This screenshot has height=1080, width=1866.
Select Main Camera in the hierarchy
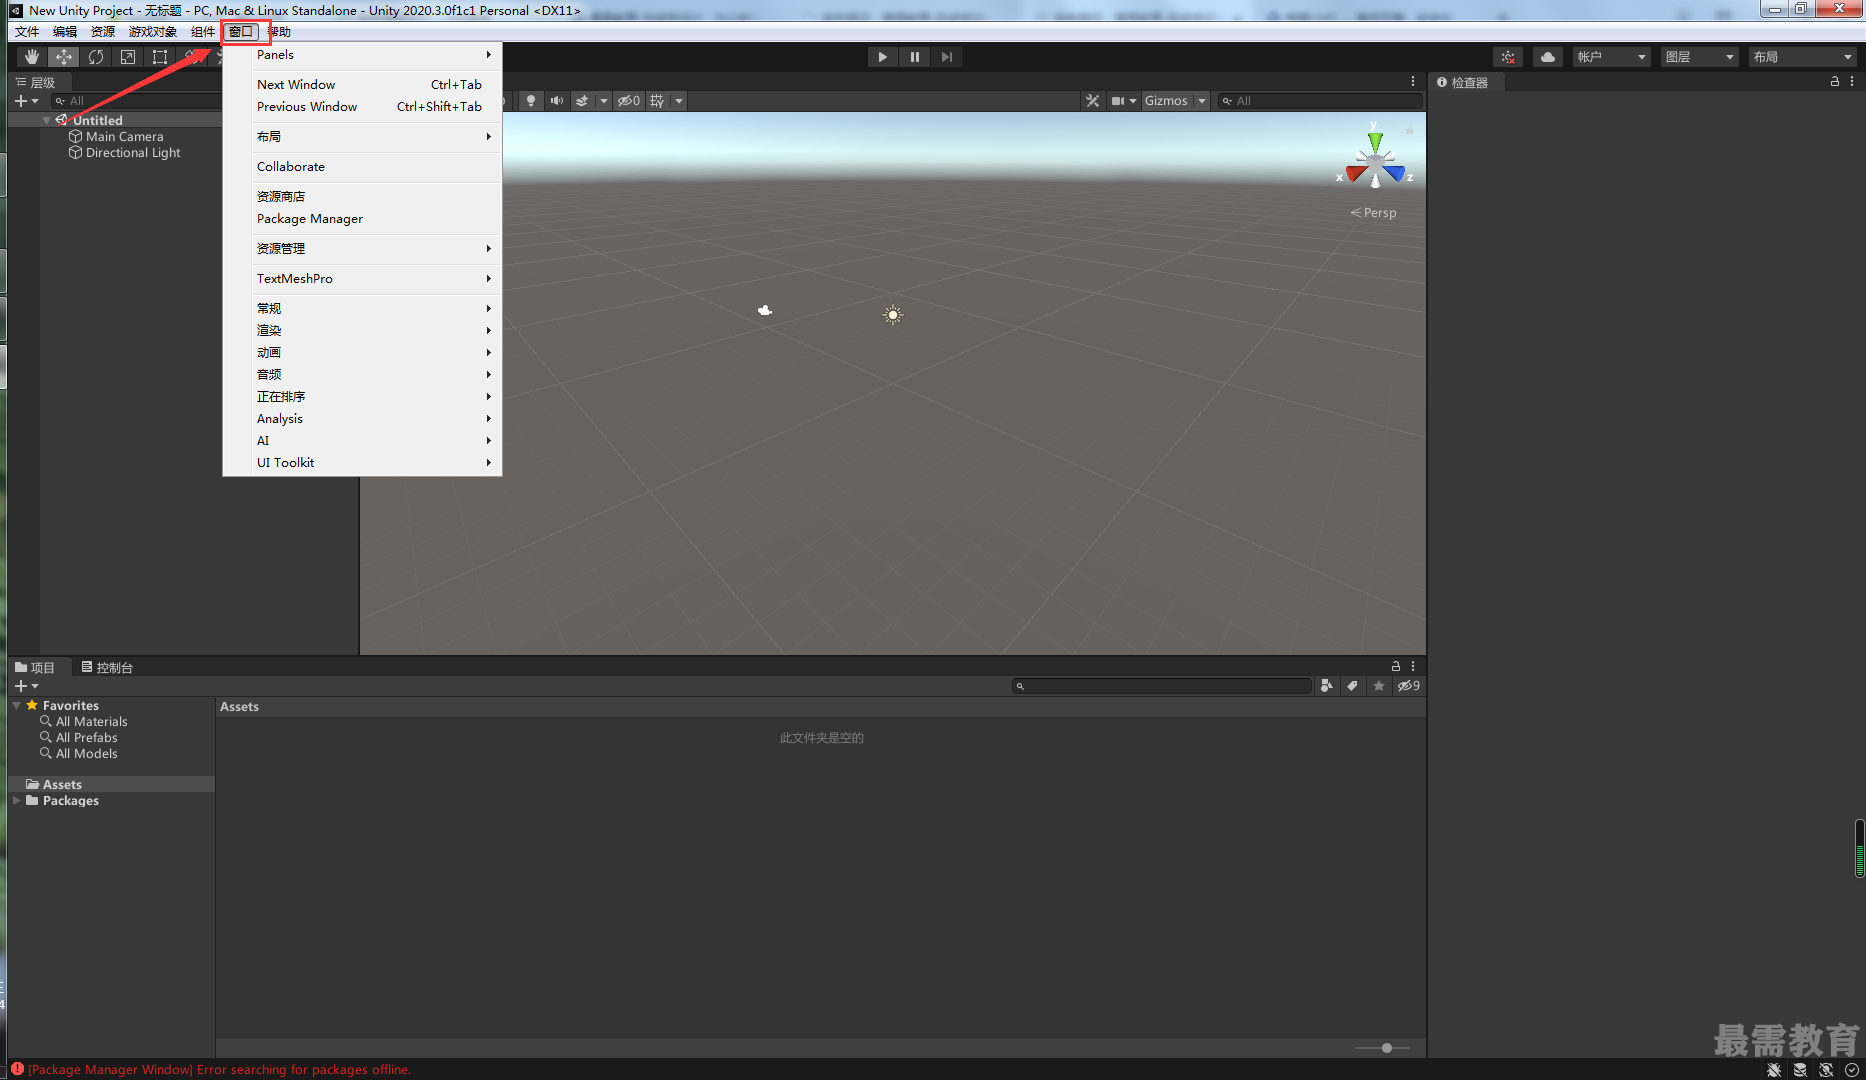point(124,137)
